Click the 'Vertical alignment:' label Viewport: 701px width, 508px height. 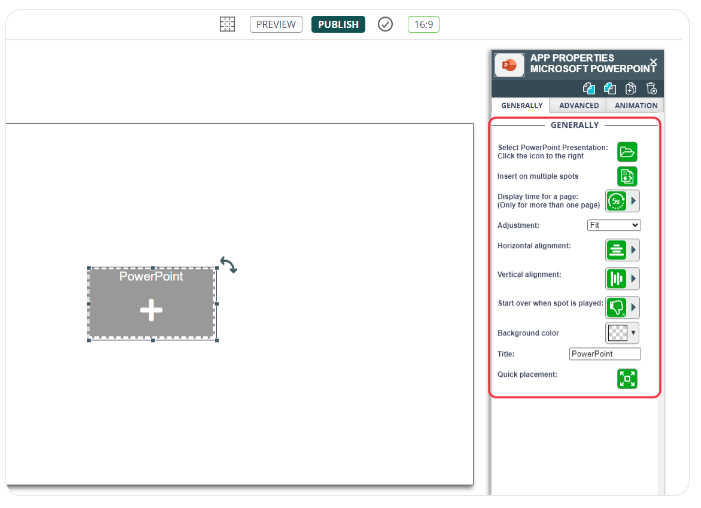tap(529, 275)
